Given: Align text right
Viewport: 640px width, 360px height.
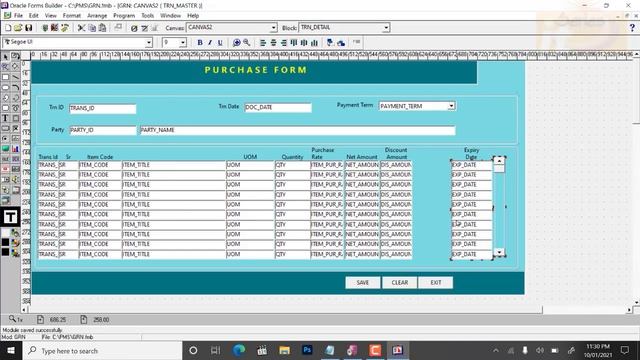Looking at the screenshot, I should (x=283, y=42).
